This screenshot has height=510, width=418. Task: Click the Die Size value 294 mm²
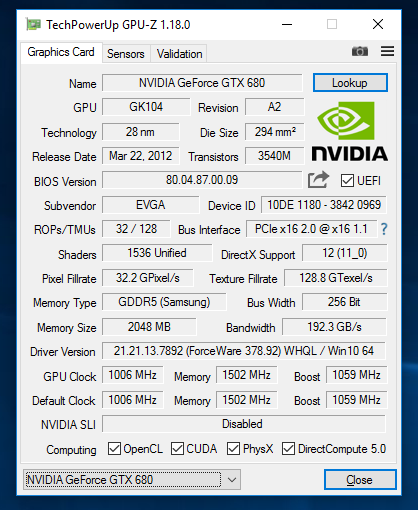pos(275,132)
